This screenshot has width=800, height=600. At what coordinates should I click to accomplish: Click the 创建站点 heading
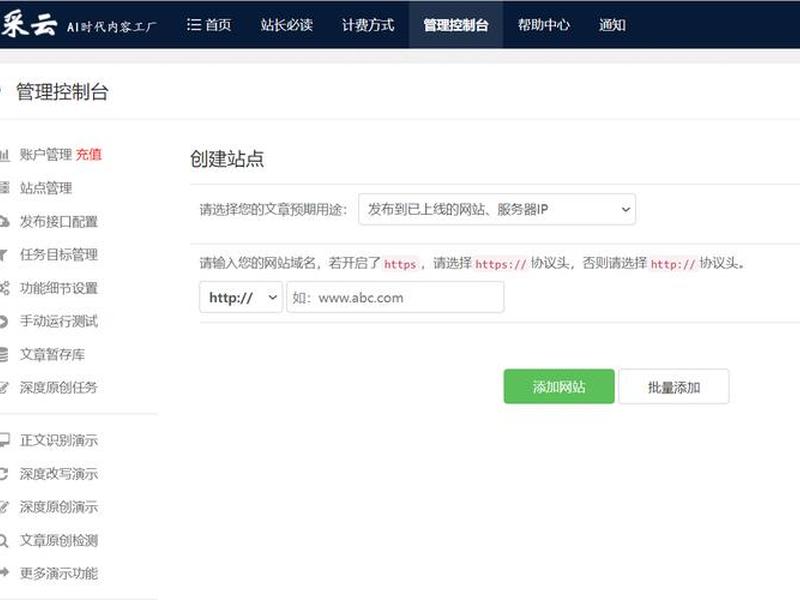(x=227, y=159)
